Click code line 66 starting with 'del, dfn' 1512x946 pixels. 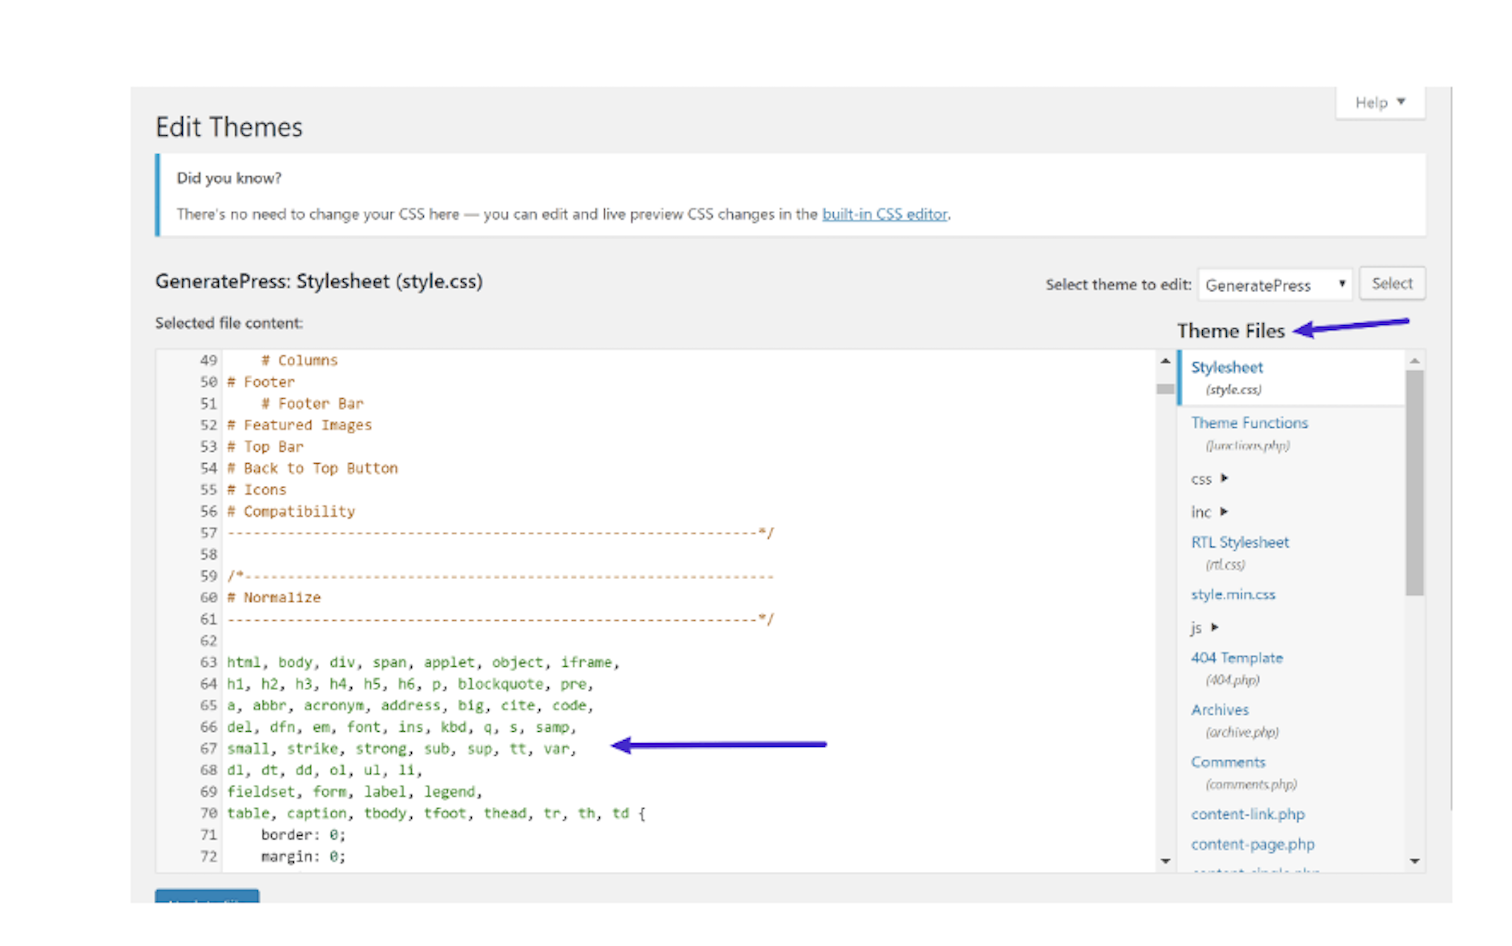point(402,727)
